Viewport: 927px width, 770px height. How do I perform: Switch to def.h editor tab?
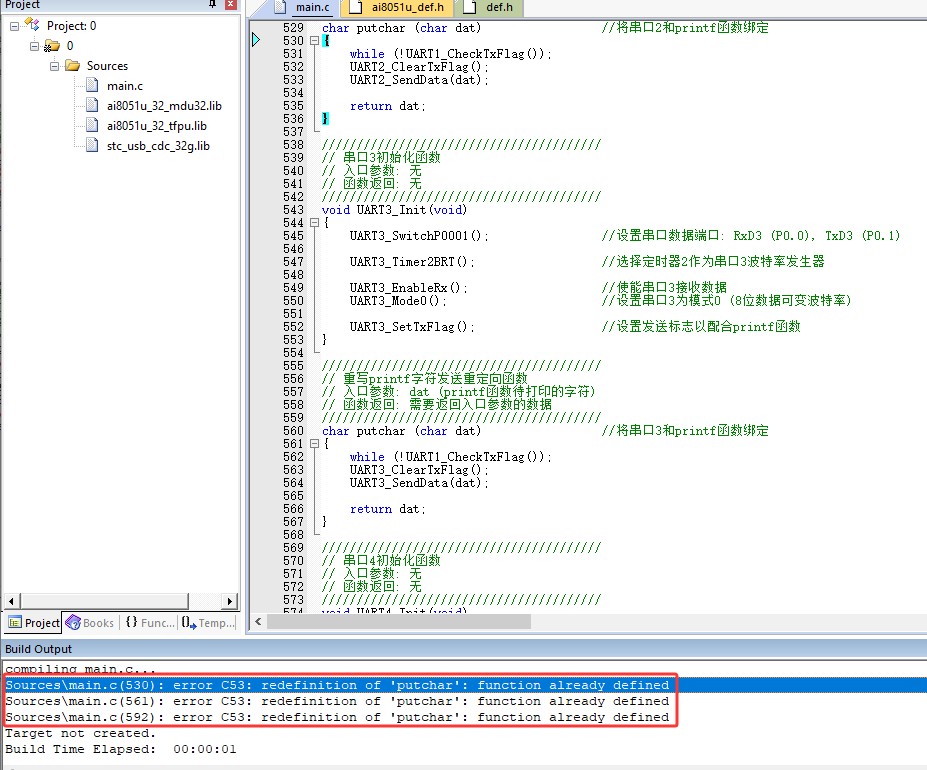point(499,8)
